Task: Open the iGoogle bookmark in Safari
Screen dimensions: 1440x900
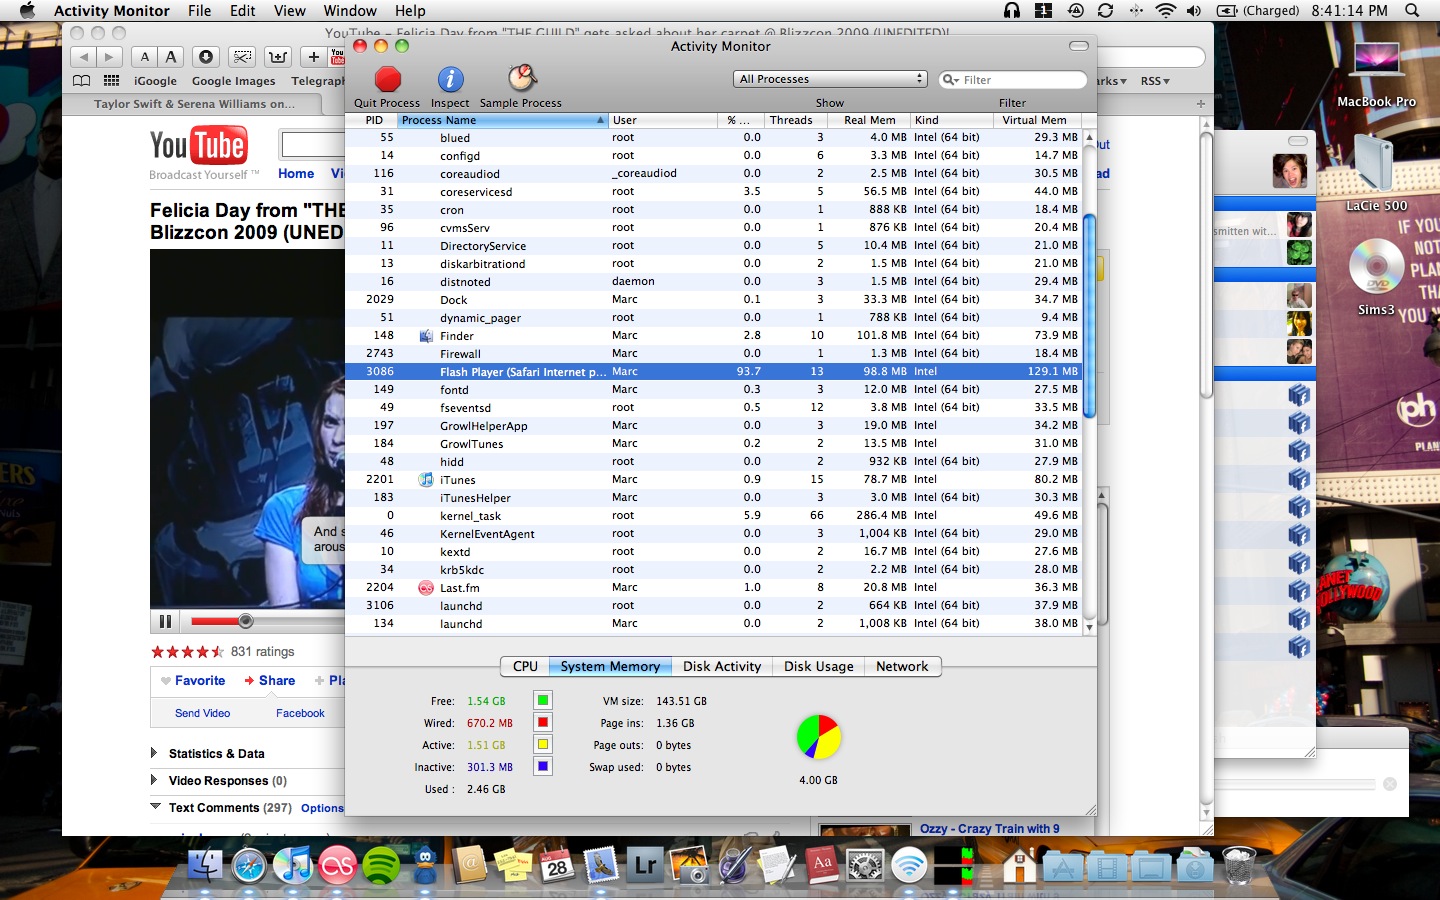Action: (x=155, y=81)
